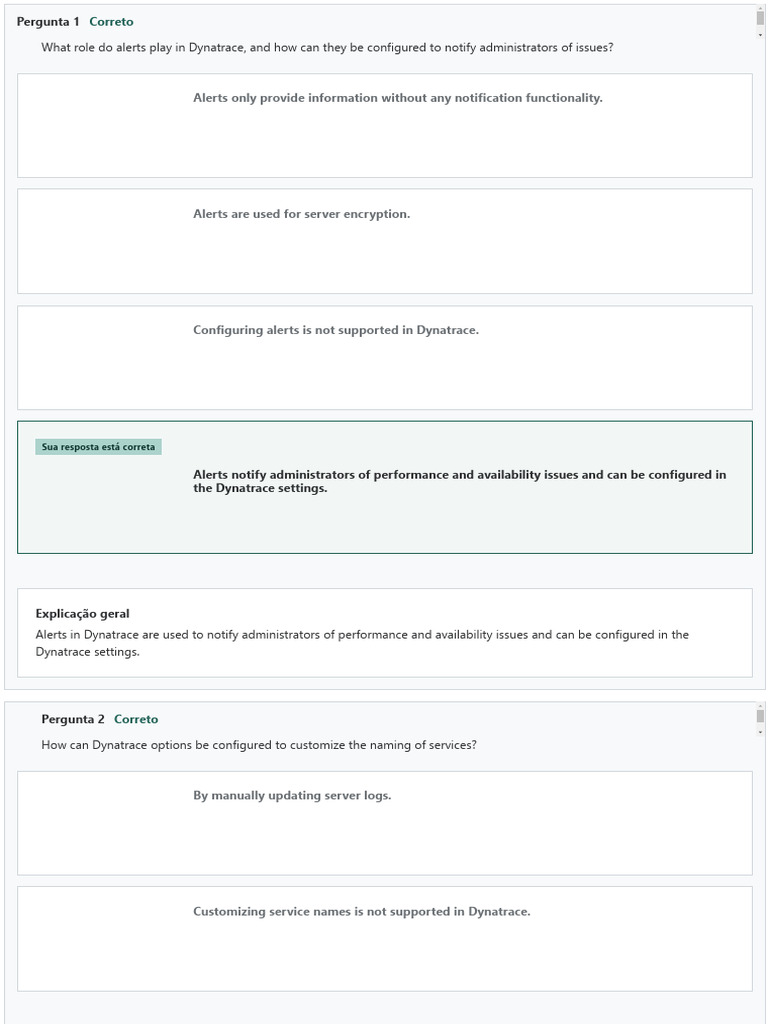Click the Pergunta 1 heading label

coord(48,21)
